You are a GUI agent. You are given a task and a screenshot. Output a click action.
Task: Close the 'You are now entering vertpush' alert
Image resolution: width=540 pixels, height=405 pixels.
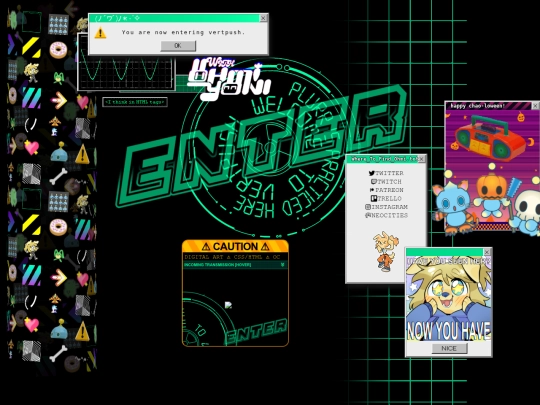263,18
